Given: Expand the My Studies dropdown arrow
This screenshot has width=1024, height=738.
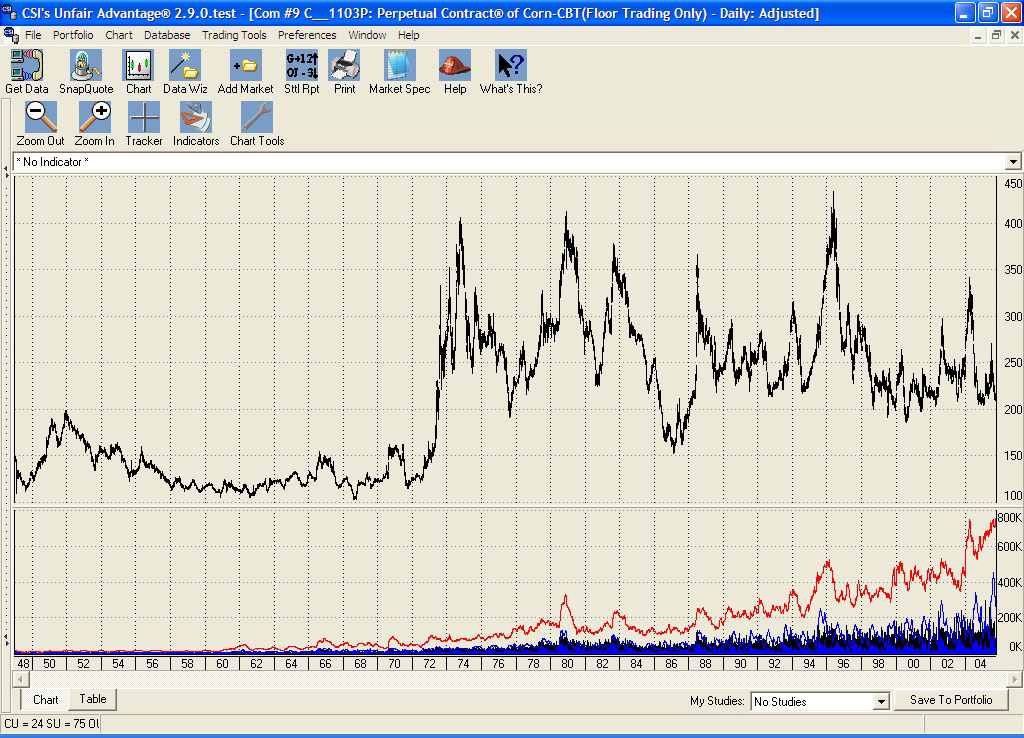Looking at the screenshot, I should point(881,701).
